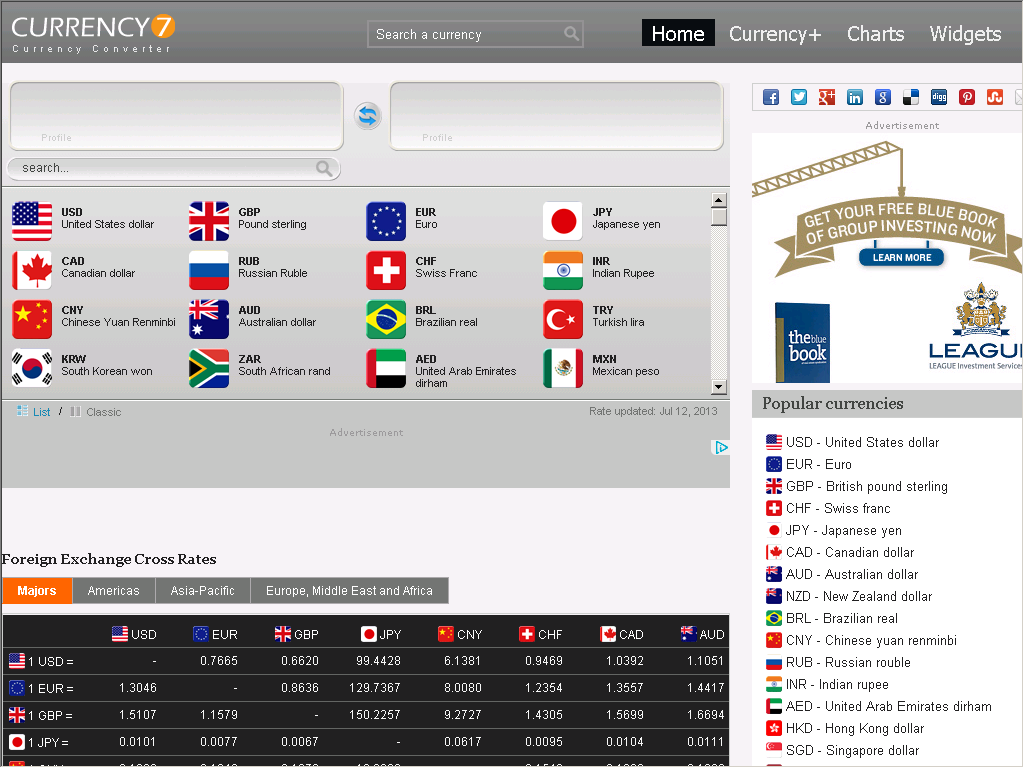Open the Home menu item
This screenshot has height=768, width=1024.
(678, 33)
